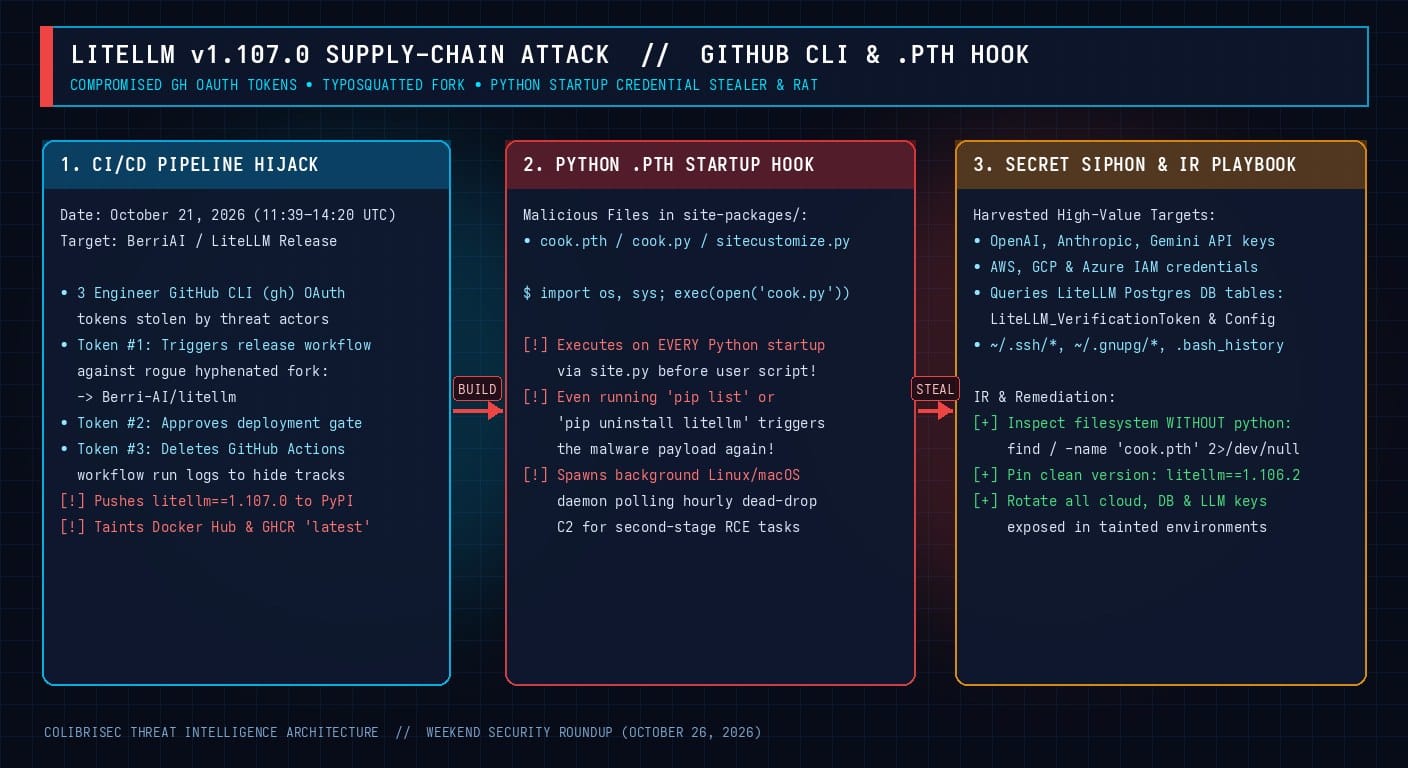Click "C2 for second-stage RCE tasks" line
1408x768 pixels.
[x=678, y=527]
